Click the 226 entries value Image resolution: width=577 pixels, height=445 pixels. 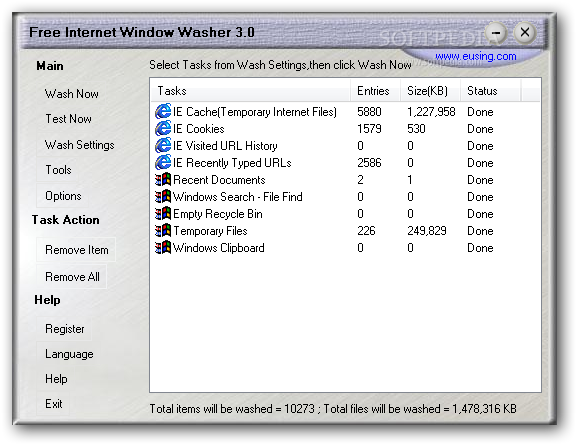coord(366,230)
